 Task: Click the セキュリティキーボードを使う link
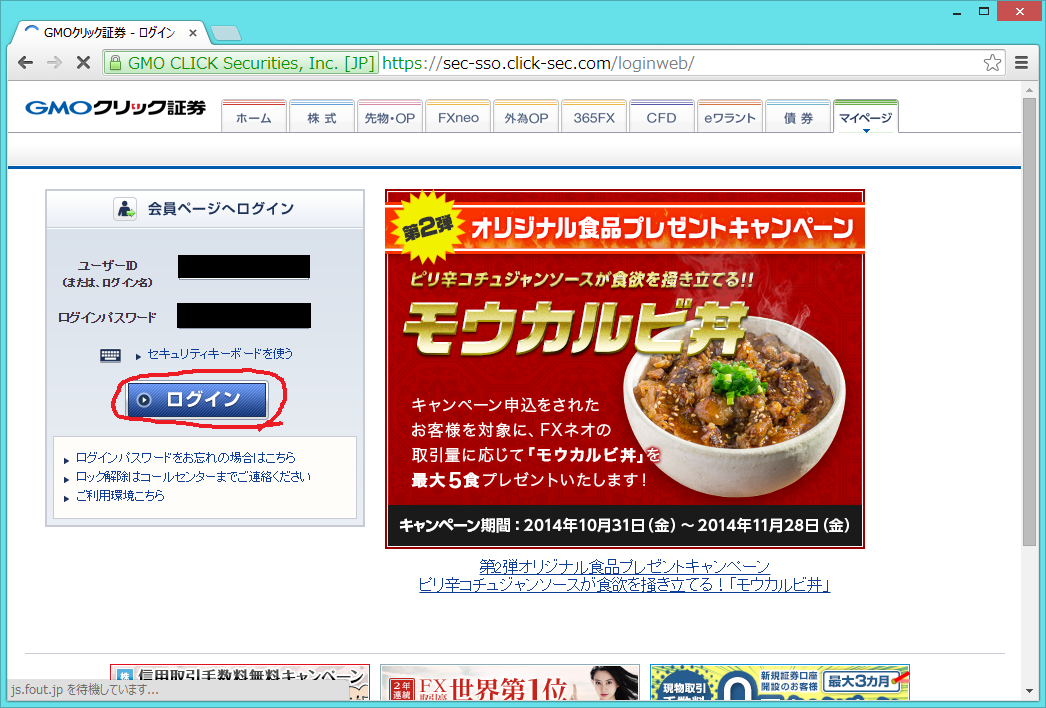click(x=220, y=354)
